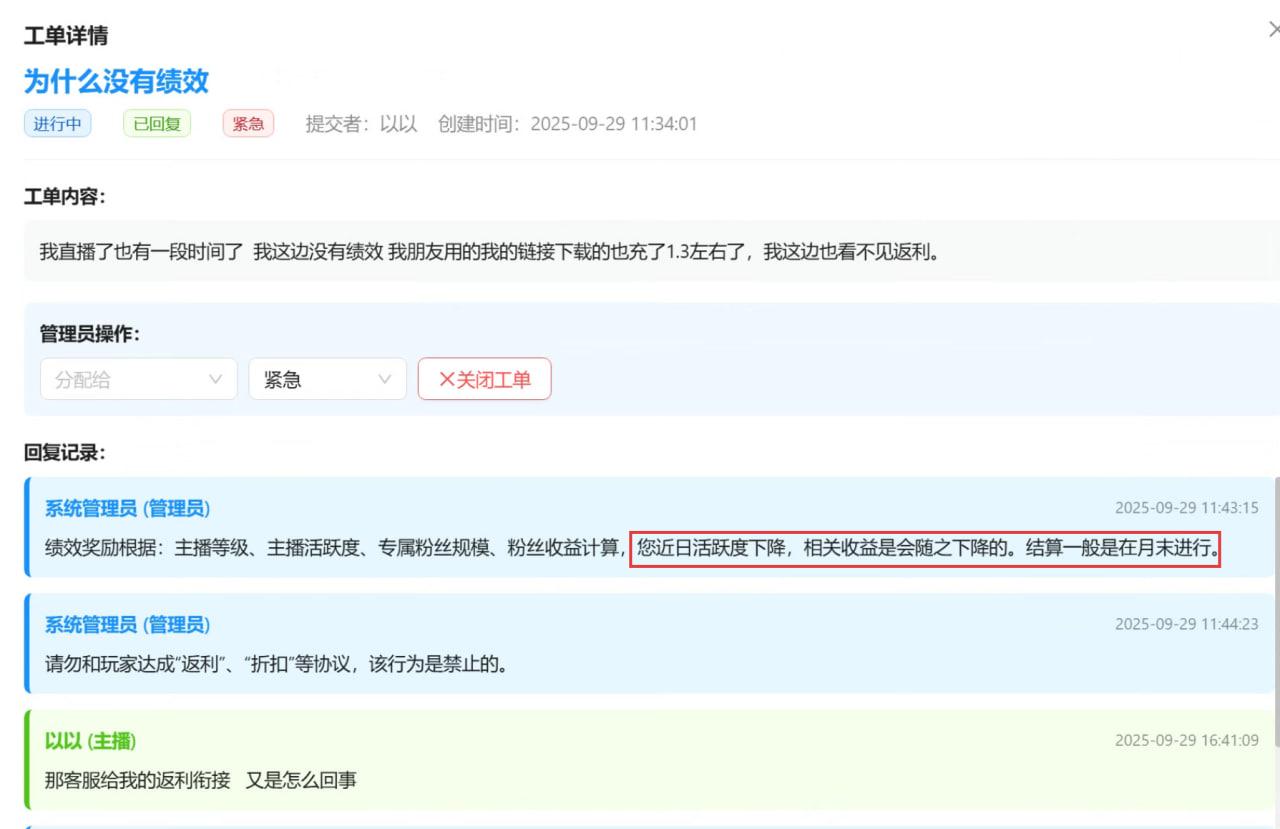Click the timestamp 2025-09-29 11:44:23

click(x=1186, y=625)
